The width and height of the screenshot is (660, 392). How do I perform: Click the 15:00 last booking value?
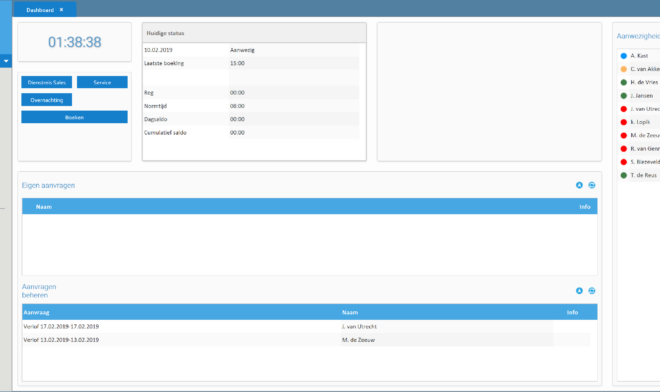[237, 63]
